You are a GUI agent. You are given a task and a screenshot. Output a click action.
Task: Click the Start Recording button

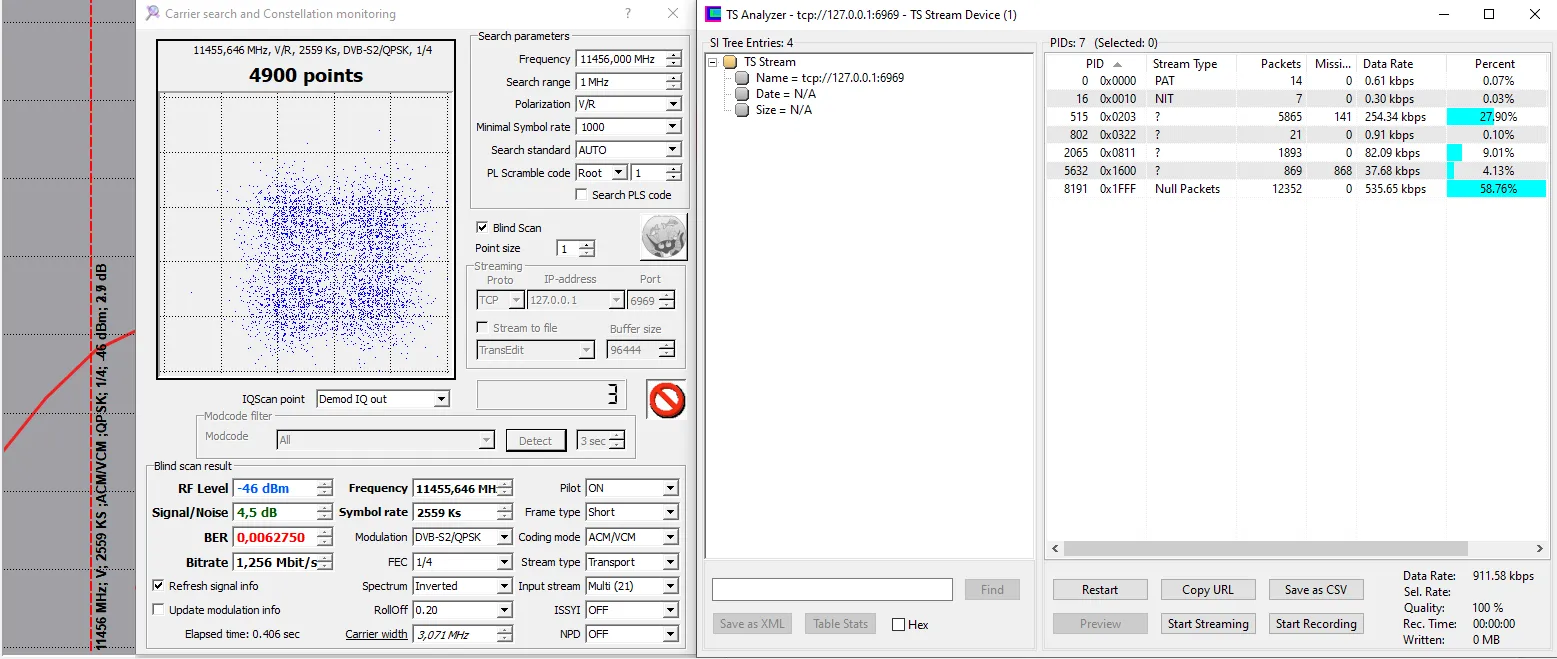[1316, 624]
